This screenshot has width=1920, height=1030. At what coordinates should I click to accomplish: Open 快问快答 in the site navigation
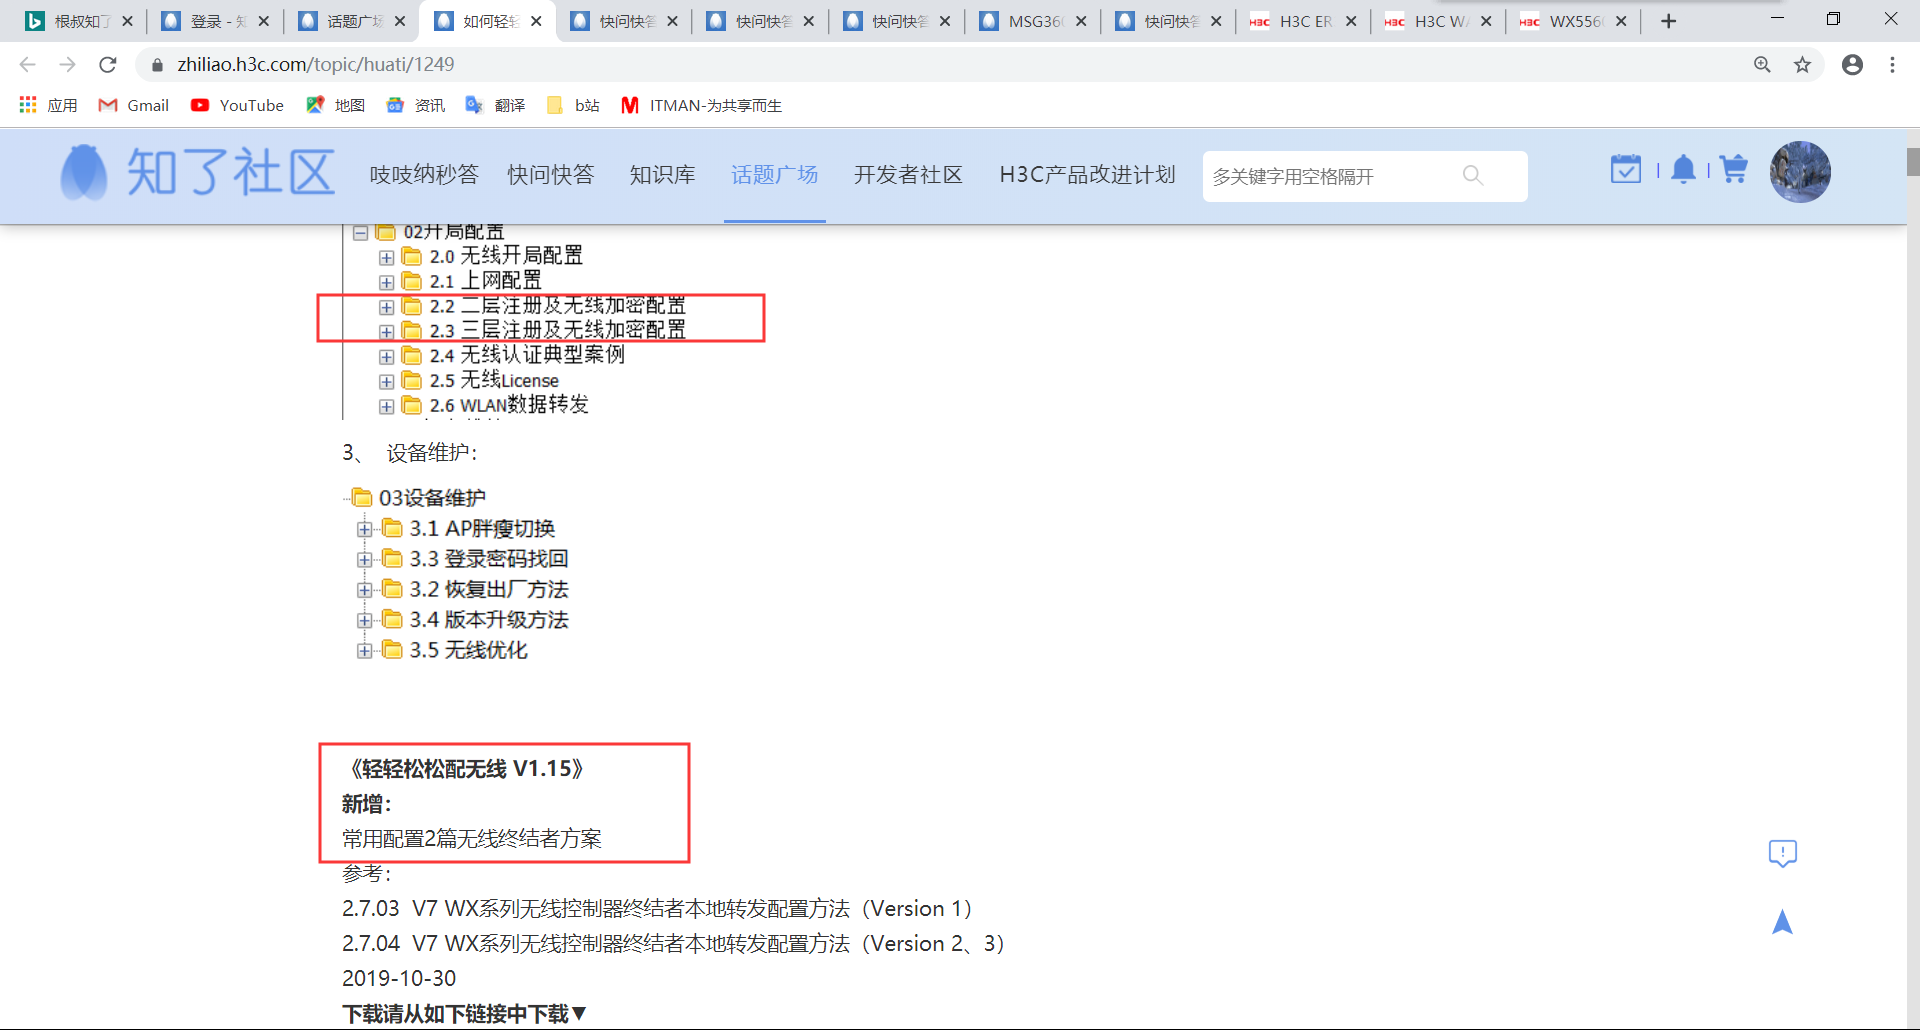pos(551,175)
